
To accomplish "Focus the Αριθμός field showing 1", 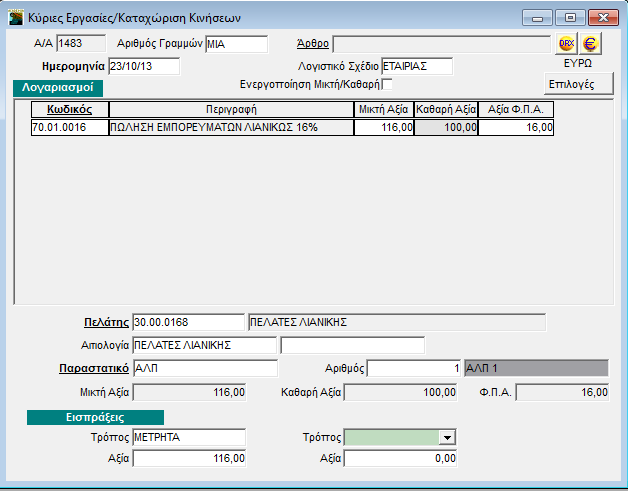I will [x=414, y=368].
